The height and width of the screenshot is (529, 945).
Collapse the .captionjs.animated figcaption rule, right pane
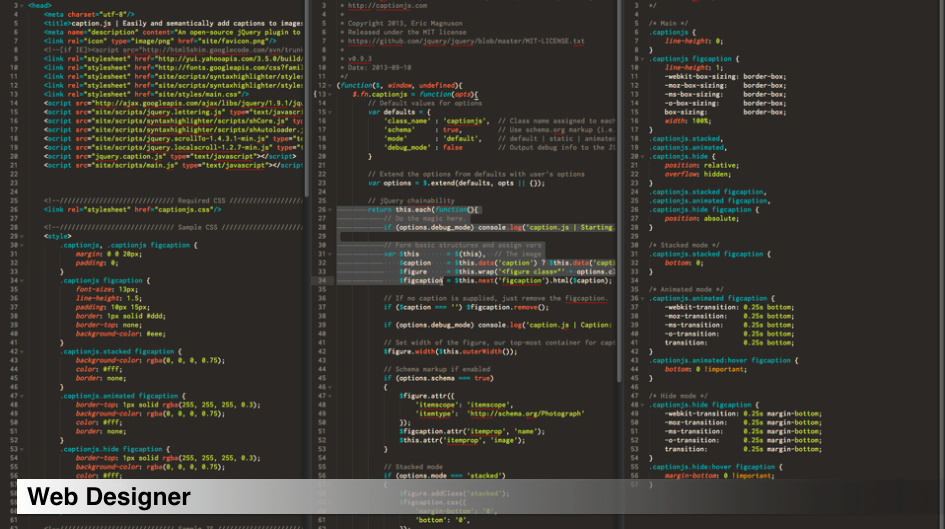(x=642, y=298)
